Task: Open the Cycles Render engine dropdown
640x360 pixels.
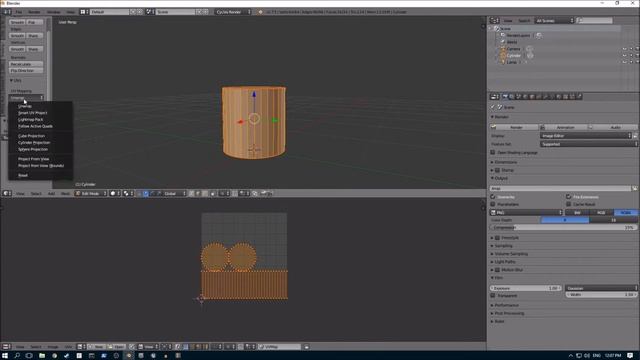Action: pos(233,12)
